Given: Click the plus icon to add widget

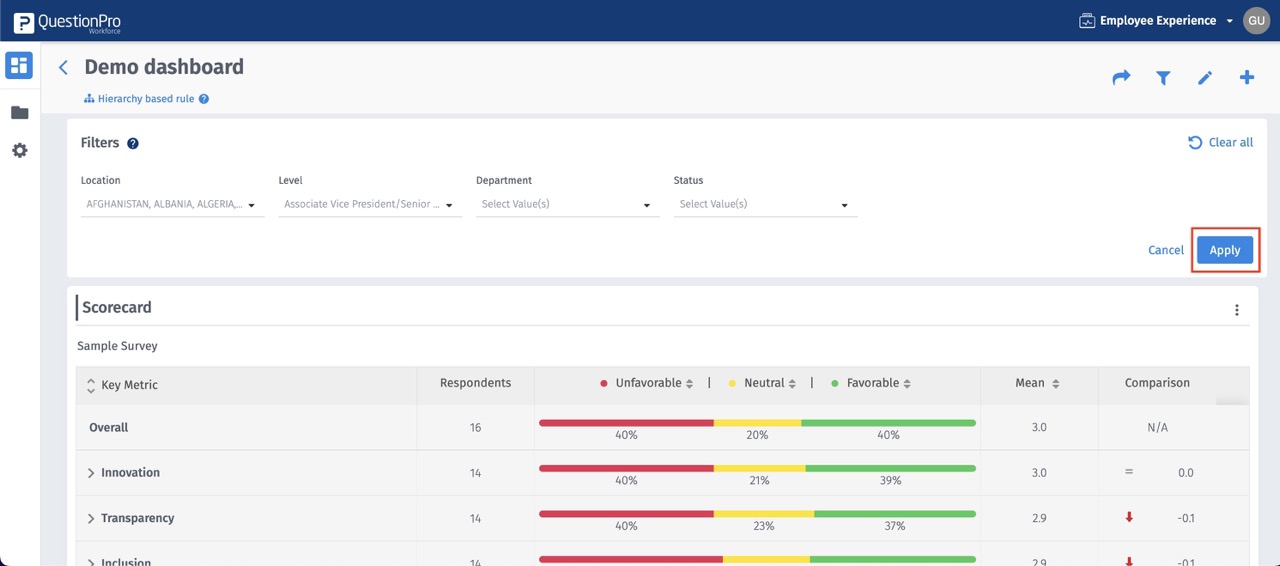Looking at the screenshot, I should [1247, 77].
